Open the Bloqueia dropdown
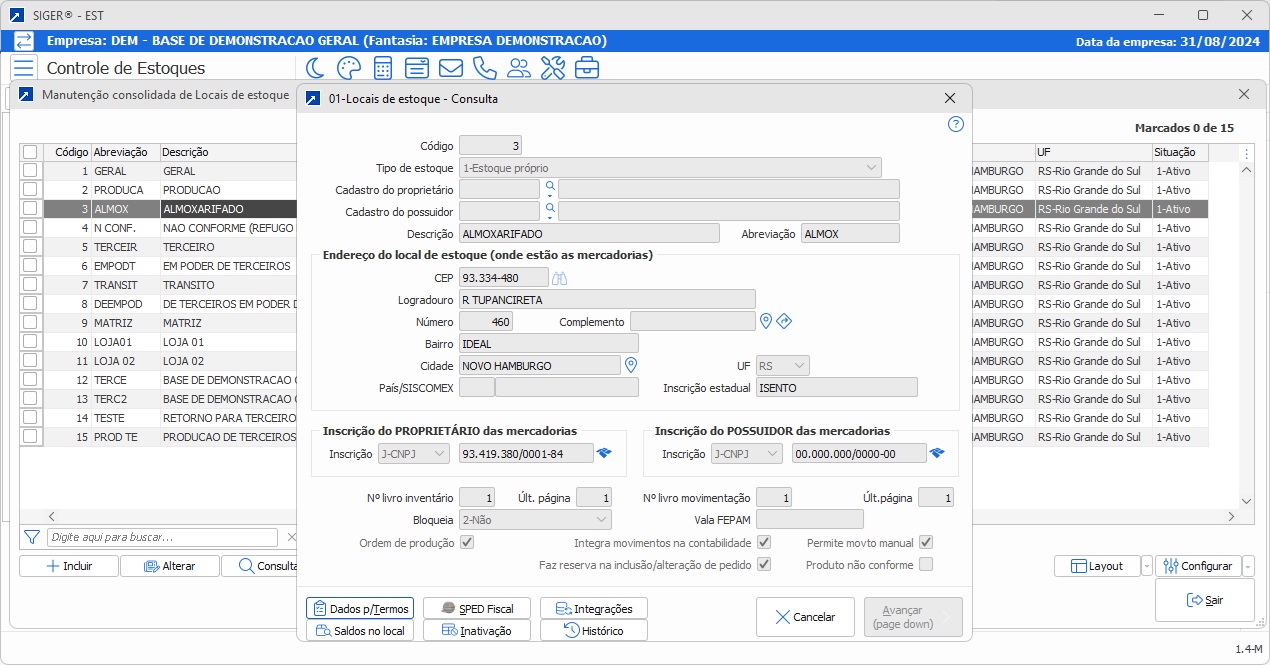The height and width of the screenshot is (665, 1270). pos(601,520)
